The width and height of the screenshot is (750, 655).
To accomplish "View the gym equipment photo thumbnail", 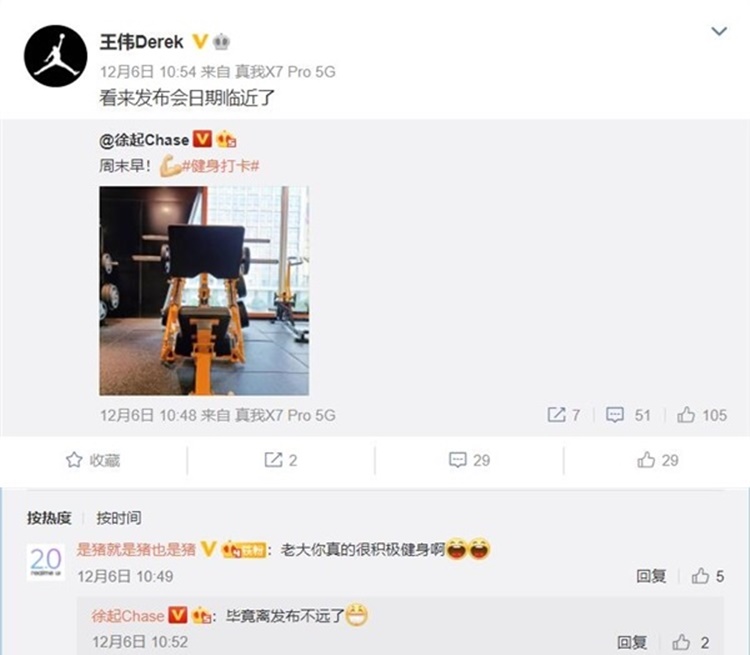I will click(x=204, y=290).
